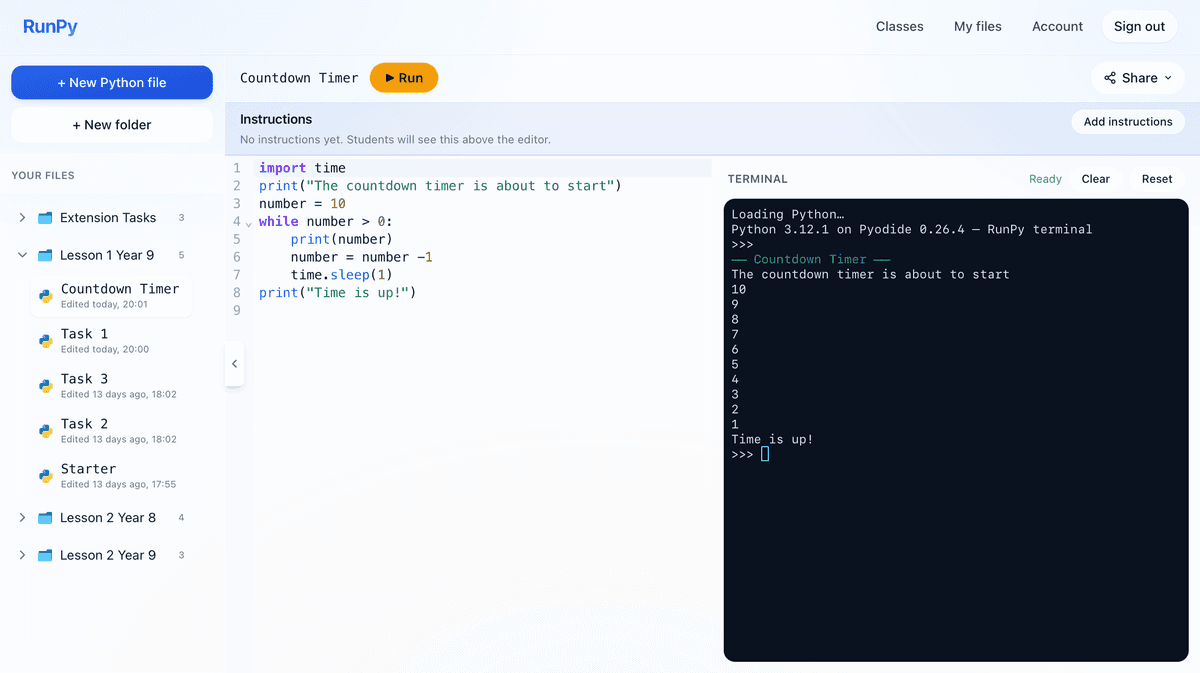The width and height of the screenshot is (1200, 673).
Task: Click the Lesson 2 Year 9 folder icon
Action: tap(45, 555)
